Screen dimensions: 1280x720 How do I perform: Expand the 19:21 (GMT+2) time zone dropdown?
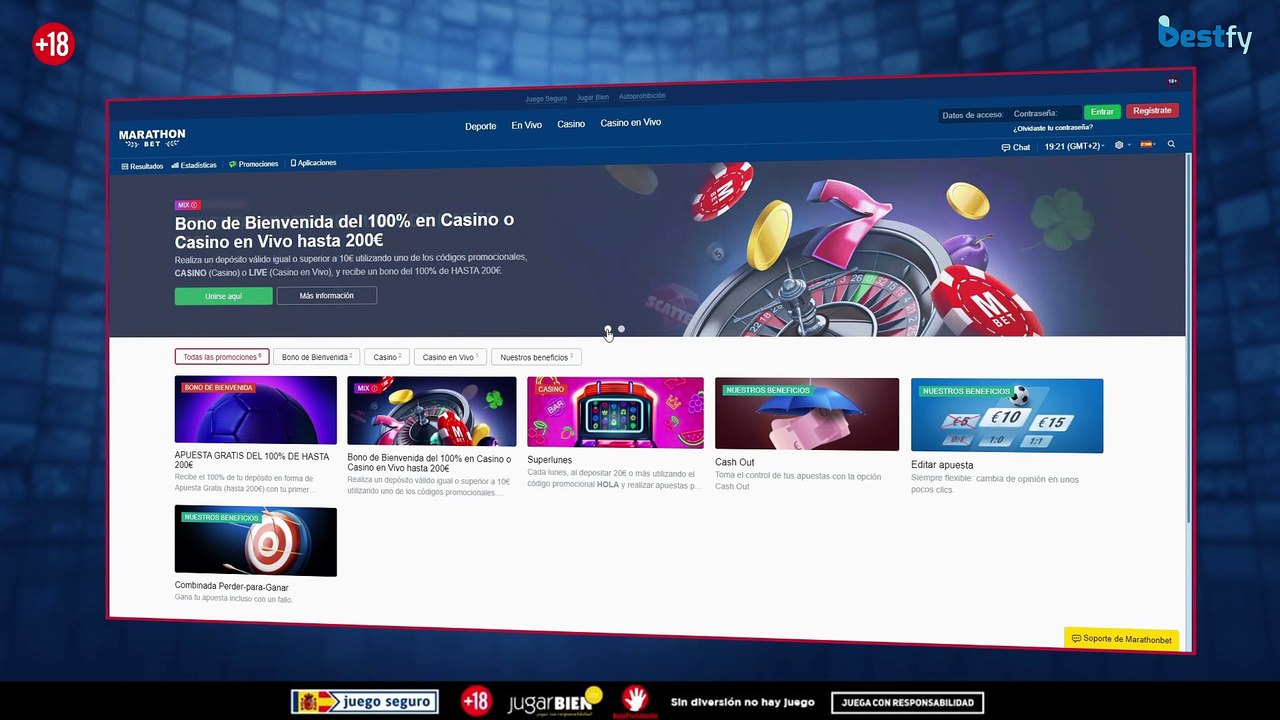(1074, 146)
